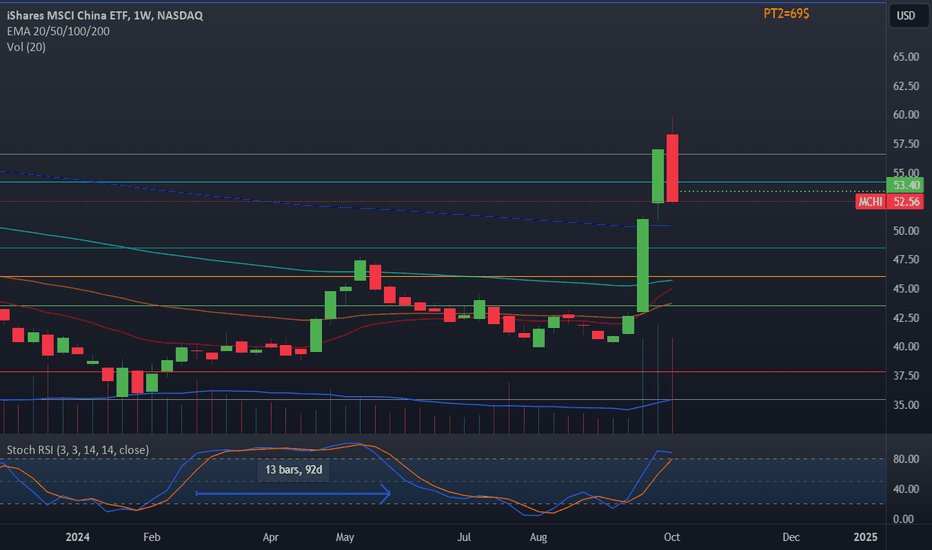Click the 50.00 price axis label

906,231
